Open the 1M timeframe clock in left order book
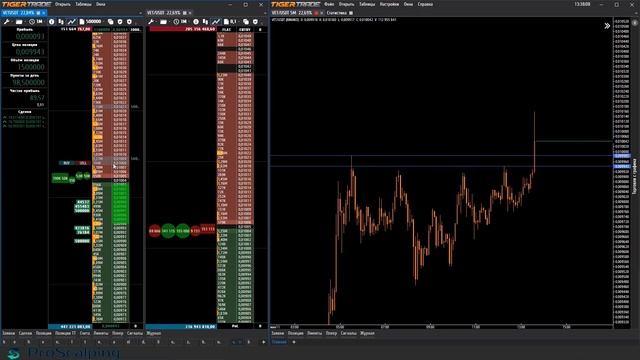640x360 pixels. [35, 22]
